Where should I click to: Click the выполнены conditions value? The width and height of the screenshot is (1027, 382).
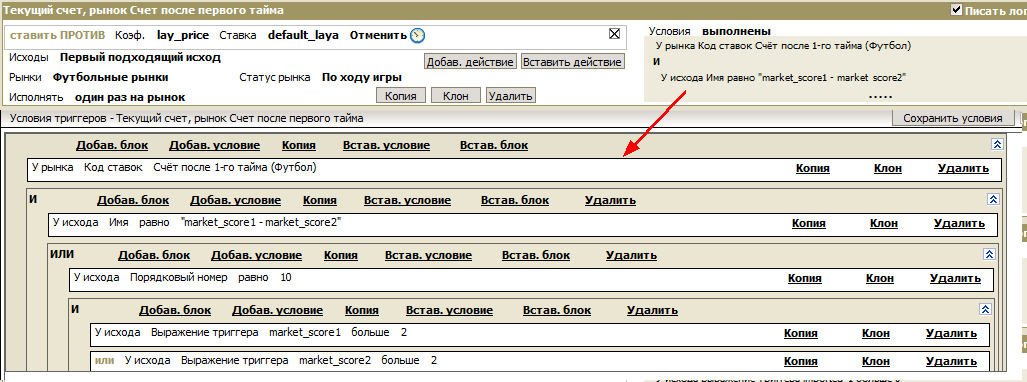[736, 31]
